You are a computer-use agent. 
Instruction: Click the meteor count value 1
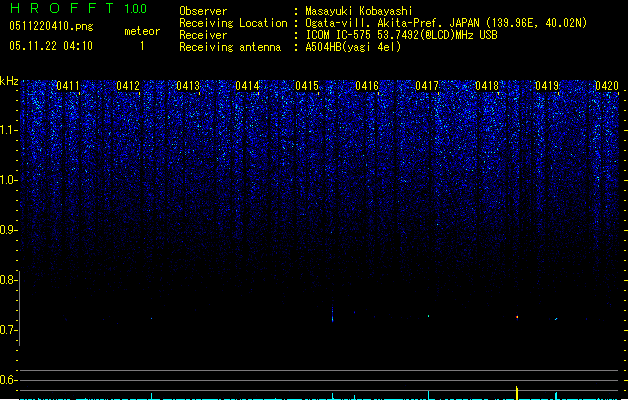click(x=142, y=46)
